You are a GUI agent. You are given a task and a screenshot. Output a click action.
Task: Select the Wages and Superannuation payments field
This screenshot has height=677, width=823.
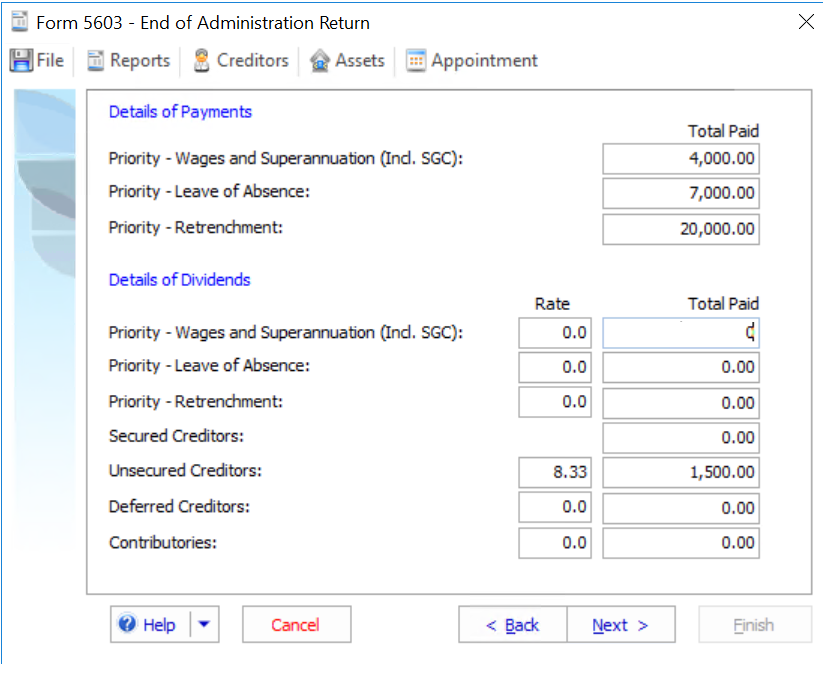680,158
